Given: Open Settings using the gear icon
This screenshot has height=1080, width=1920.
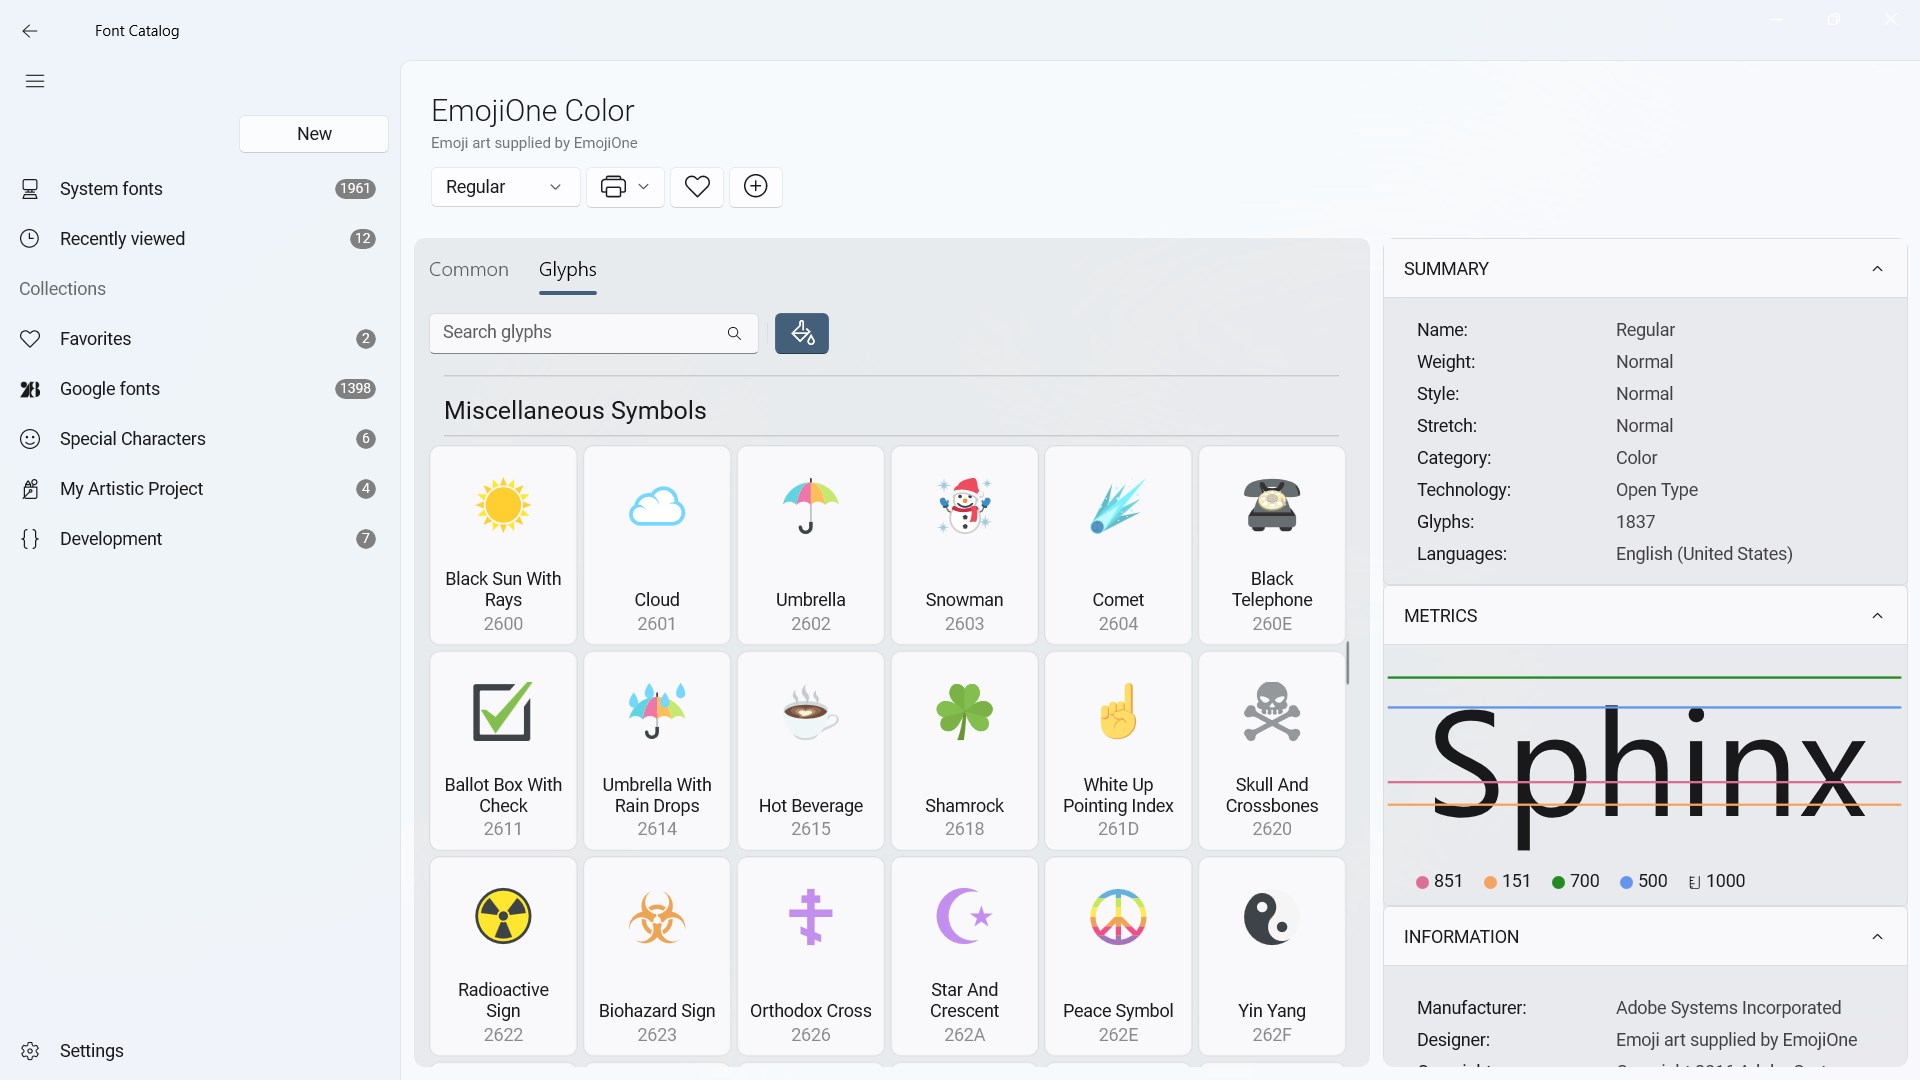Looking at the screenshot, I should click(30, 1051).
